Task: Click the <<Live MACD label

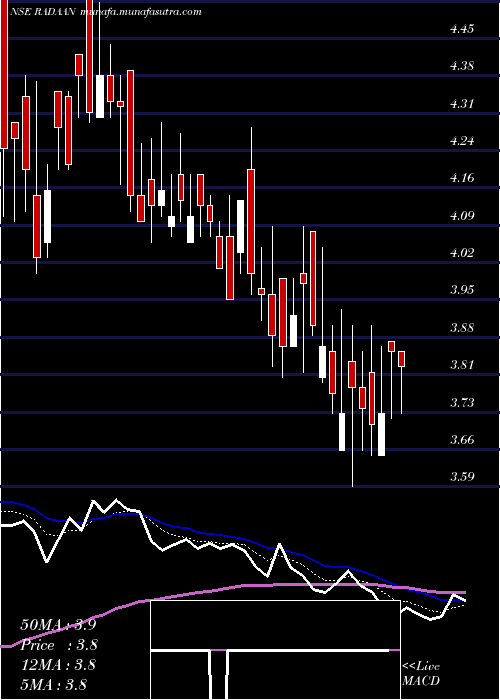Action: pos(421,674)
